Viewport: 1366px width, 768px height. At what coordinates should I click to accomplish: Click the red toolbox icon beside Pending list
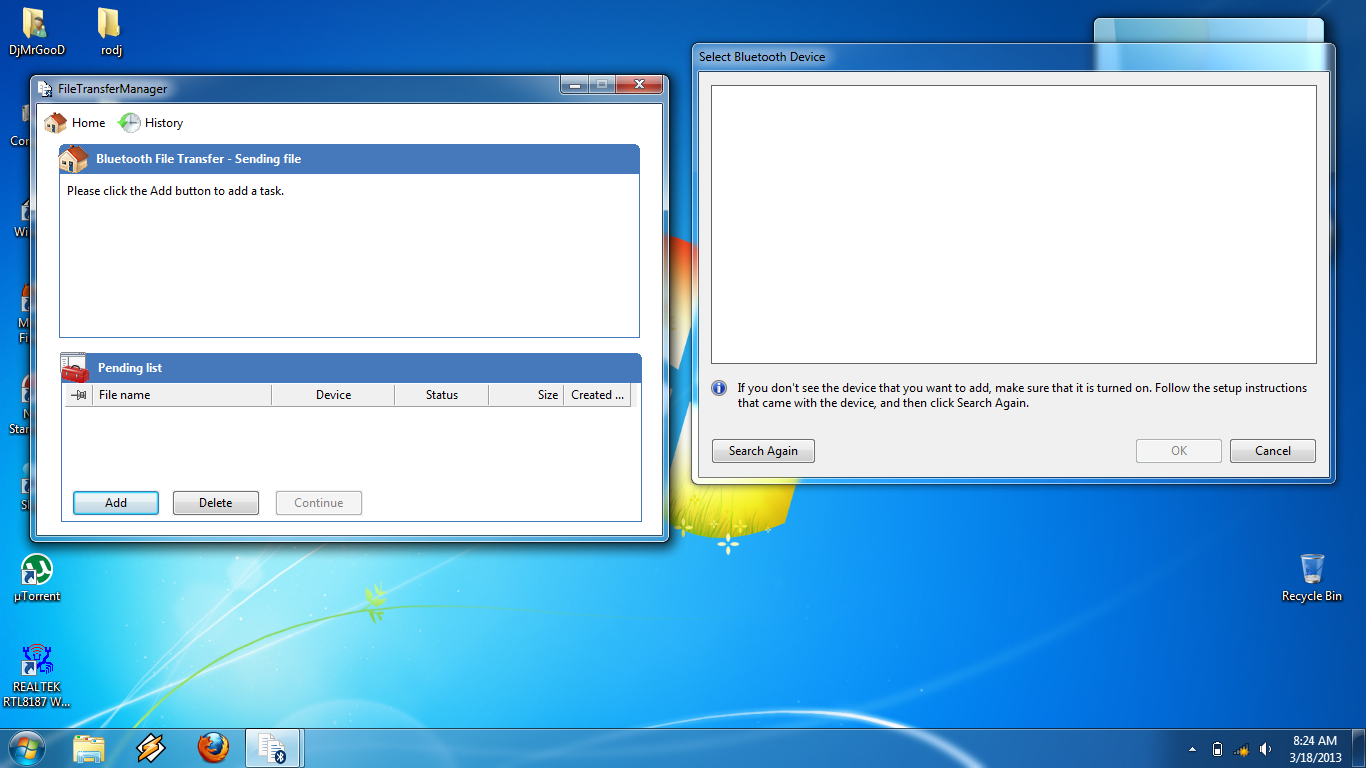pyautogui.click(x=75, y=368)
